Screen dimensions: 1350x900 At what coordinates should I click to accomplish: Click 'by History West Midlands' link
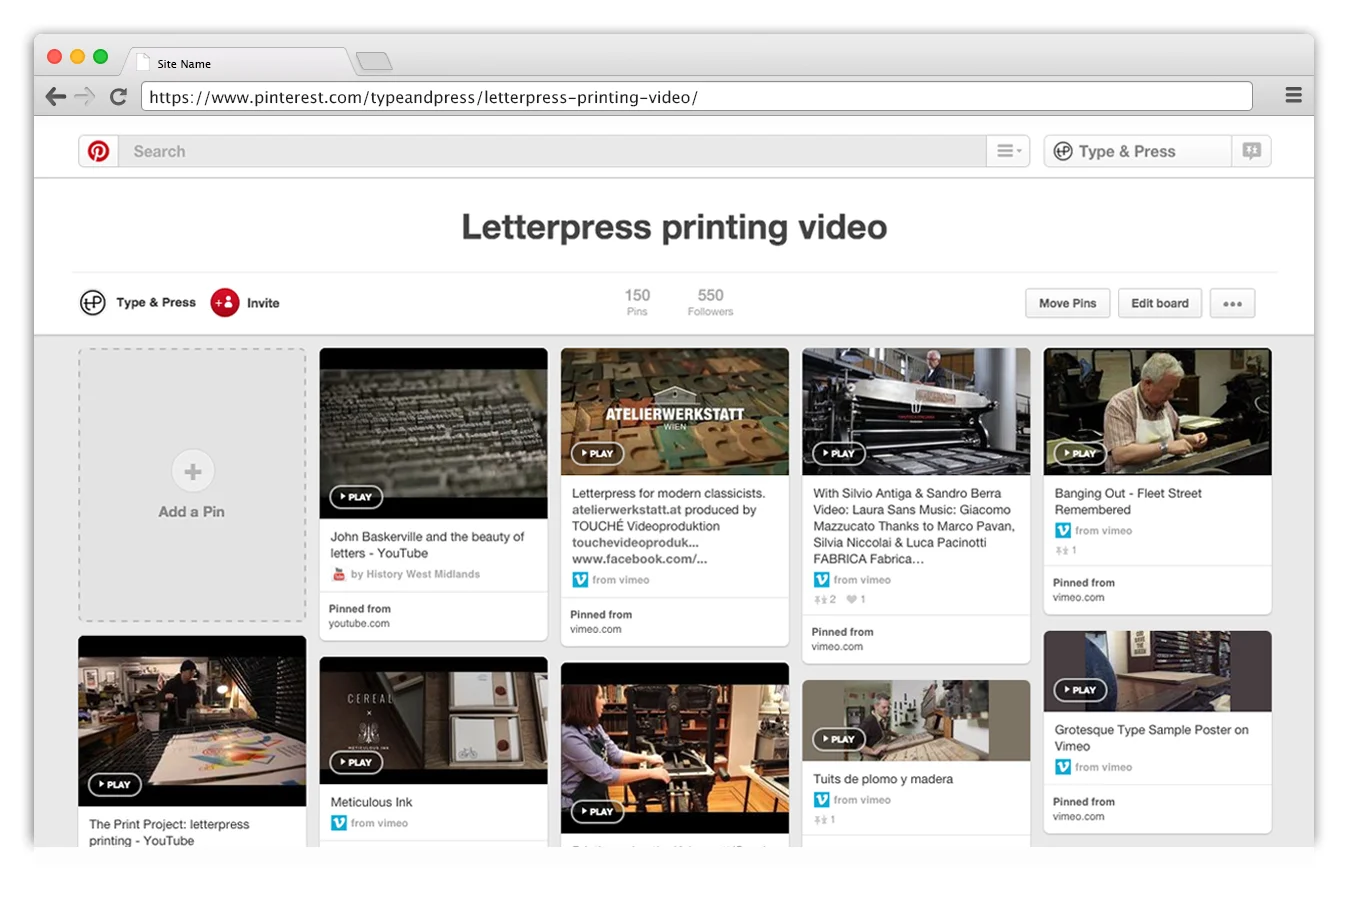(415, 574)
